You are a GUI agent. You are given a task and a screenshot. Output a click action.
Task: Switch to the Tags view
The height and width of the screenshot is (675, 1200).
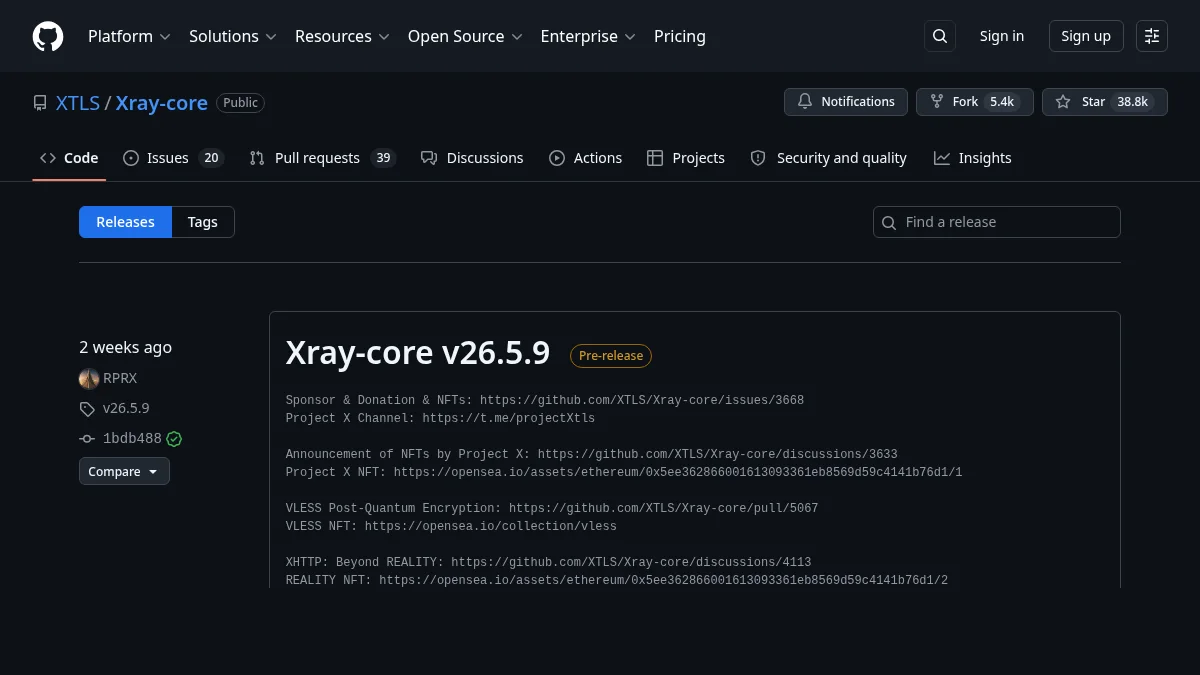click(203, 222)
